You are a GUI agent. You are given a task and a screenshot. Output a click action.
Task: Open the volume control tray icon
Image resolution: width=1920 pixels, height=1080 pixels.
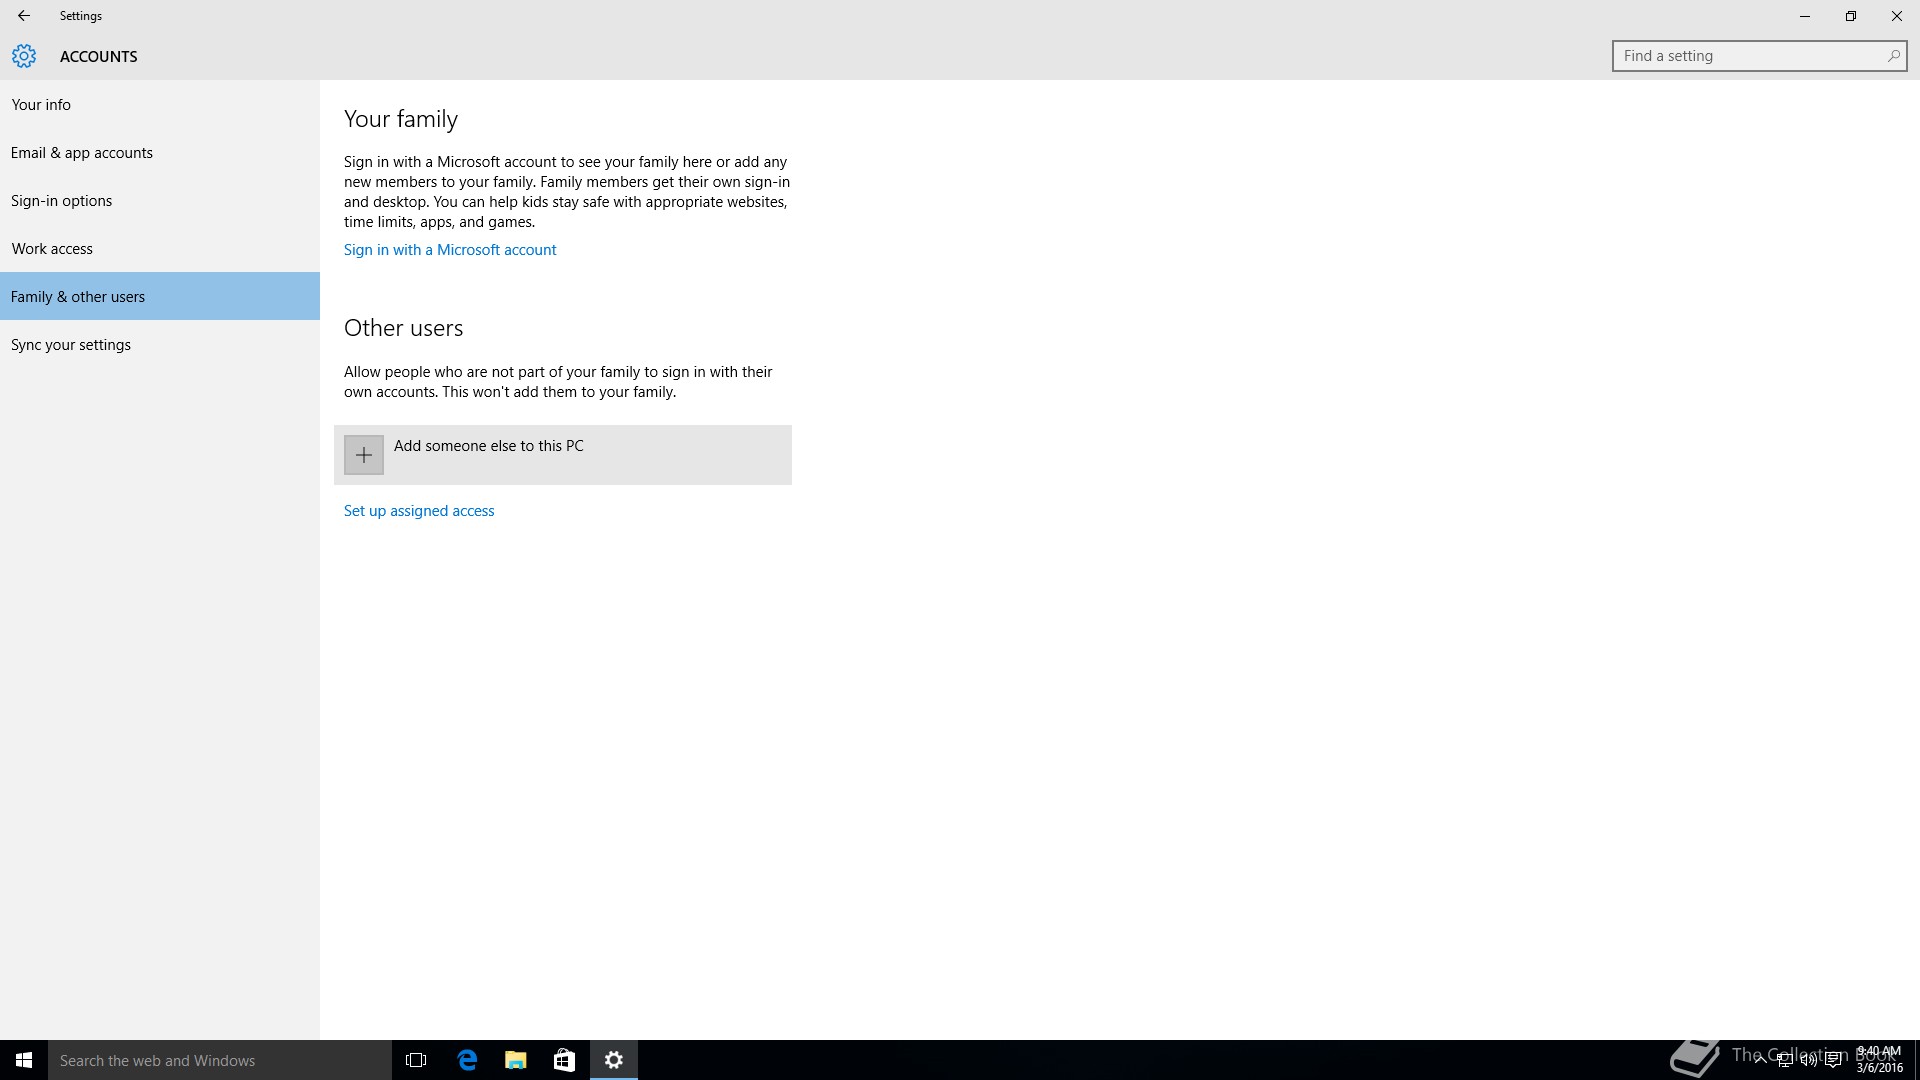tap(1808, 1060)
